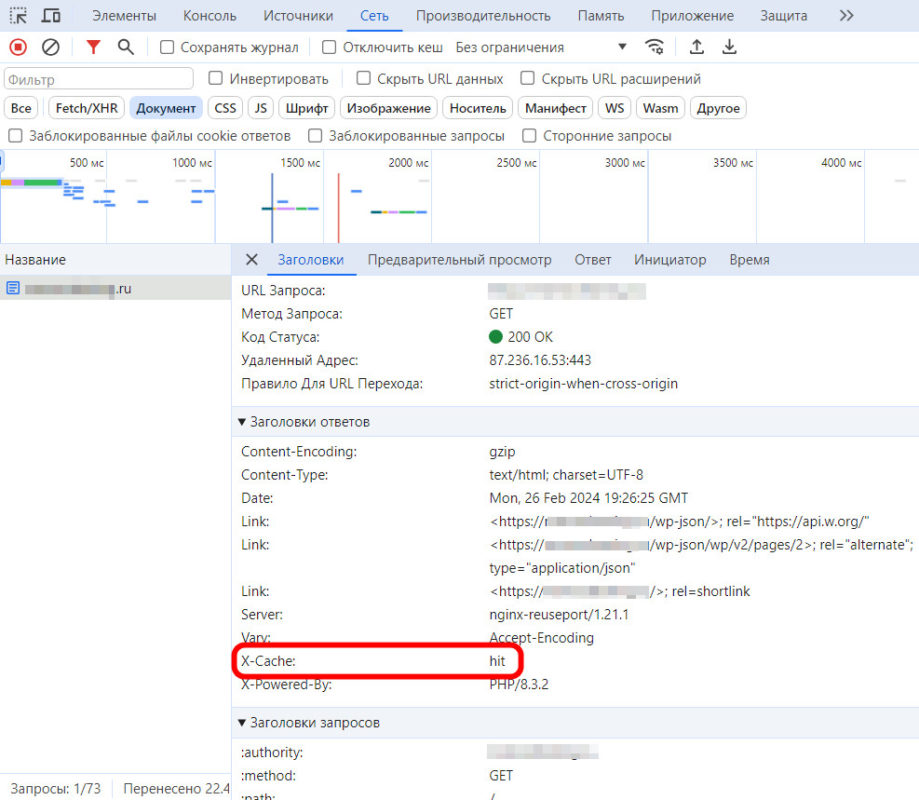This screenshot has width=919, height=800.
Task: Enable Сохранять журнал checkbox
Action: coord(167,47)
